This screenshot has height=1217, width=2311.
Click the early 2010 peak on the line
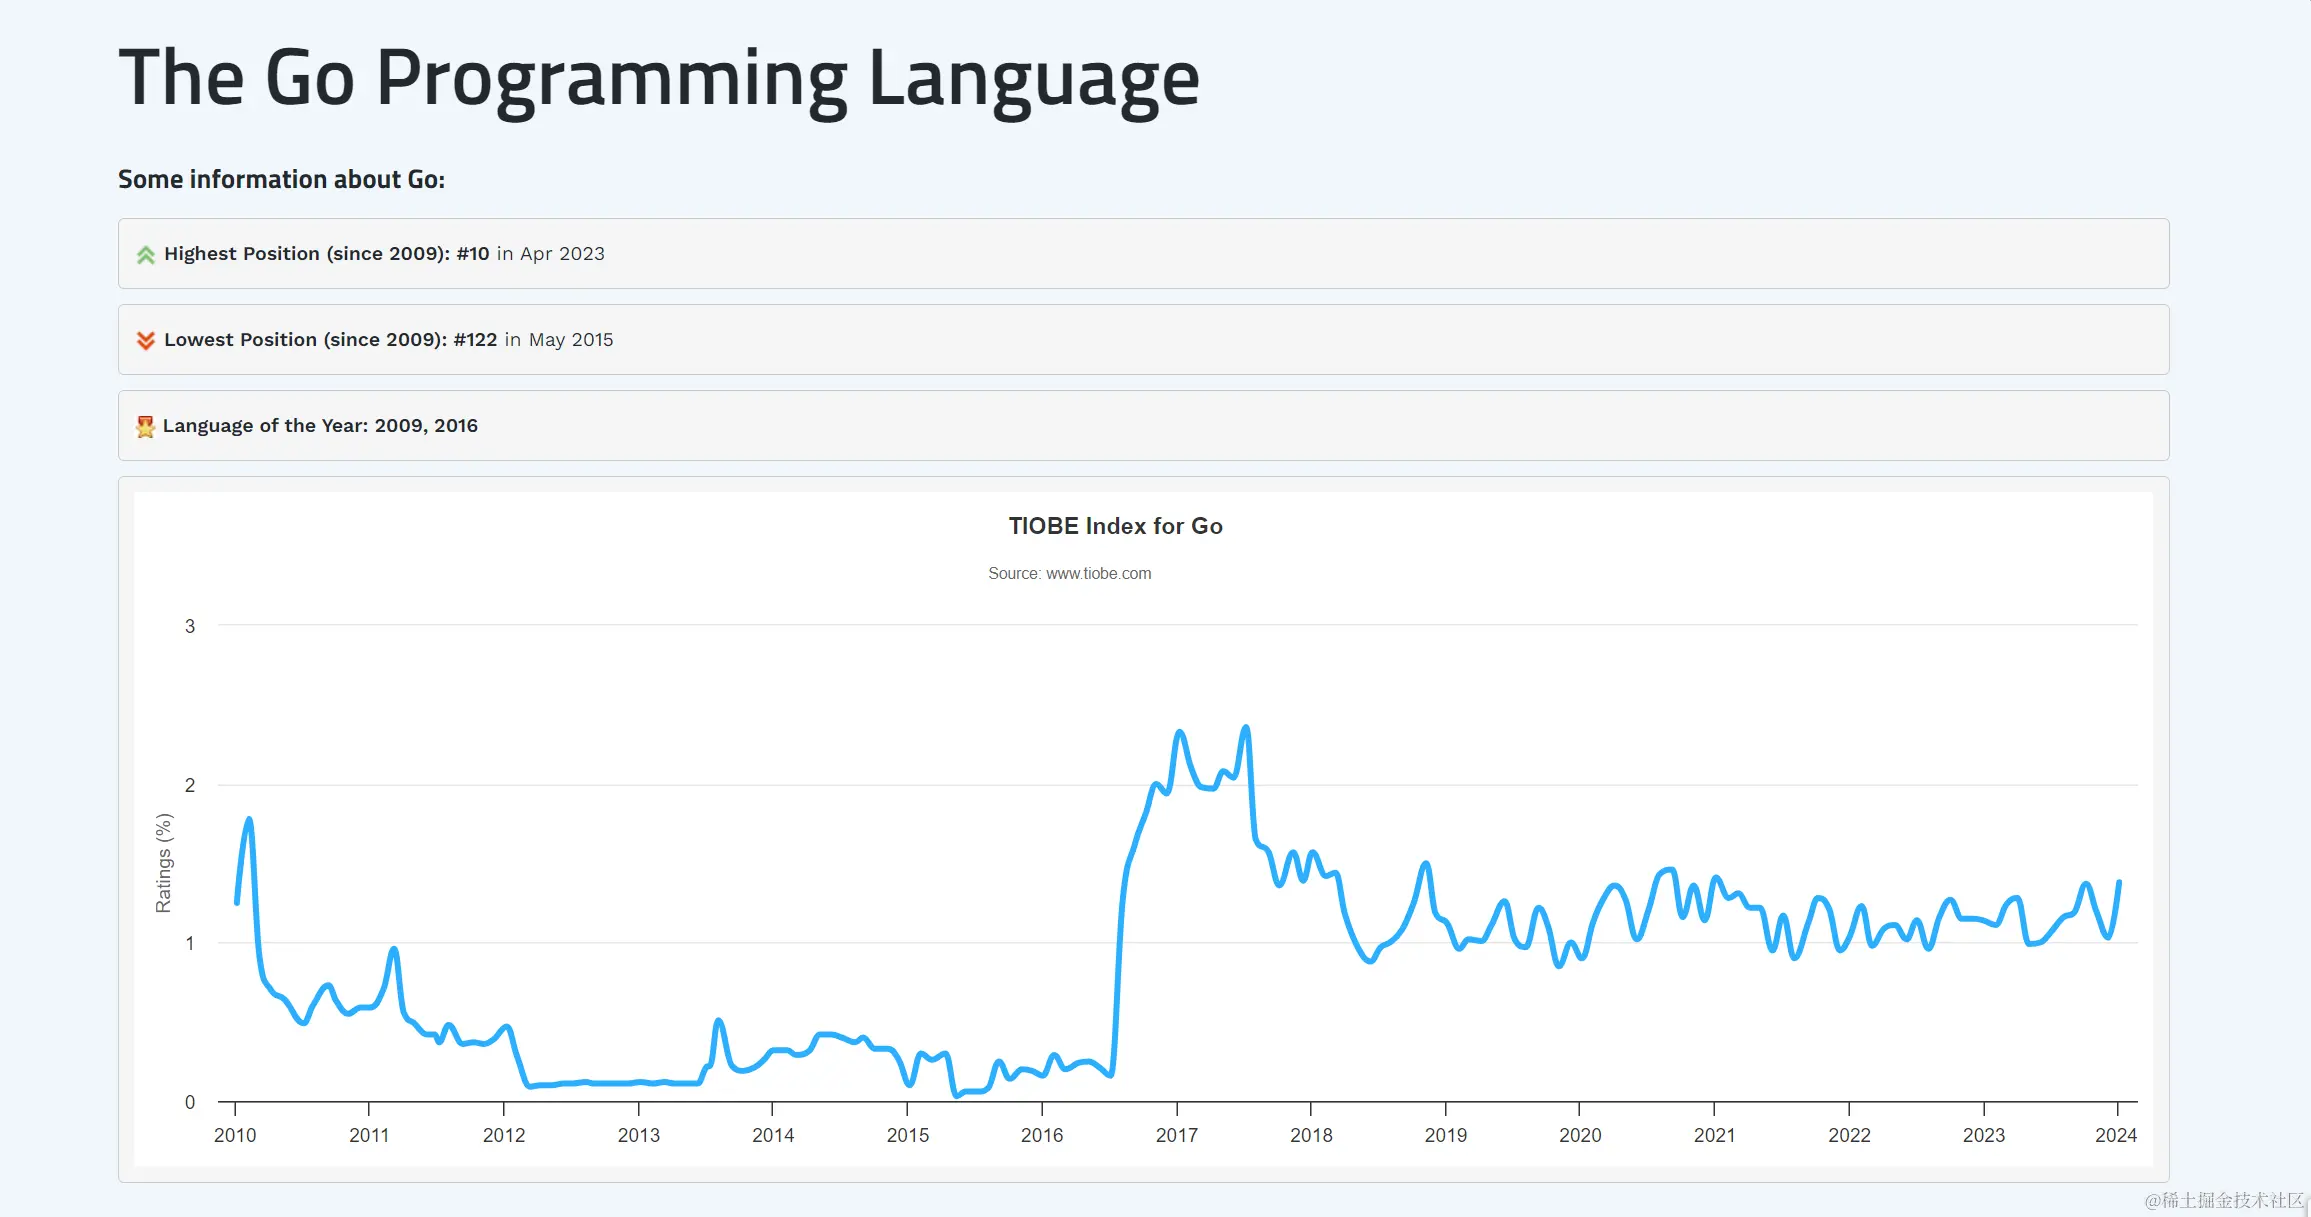249,820
